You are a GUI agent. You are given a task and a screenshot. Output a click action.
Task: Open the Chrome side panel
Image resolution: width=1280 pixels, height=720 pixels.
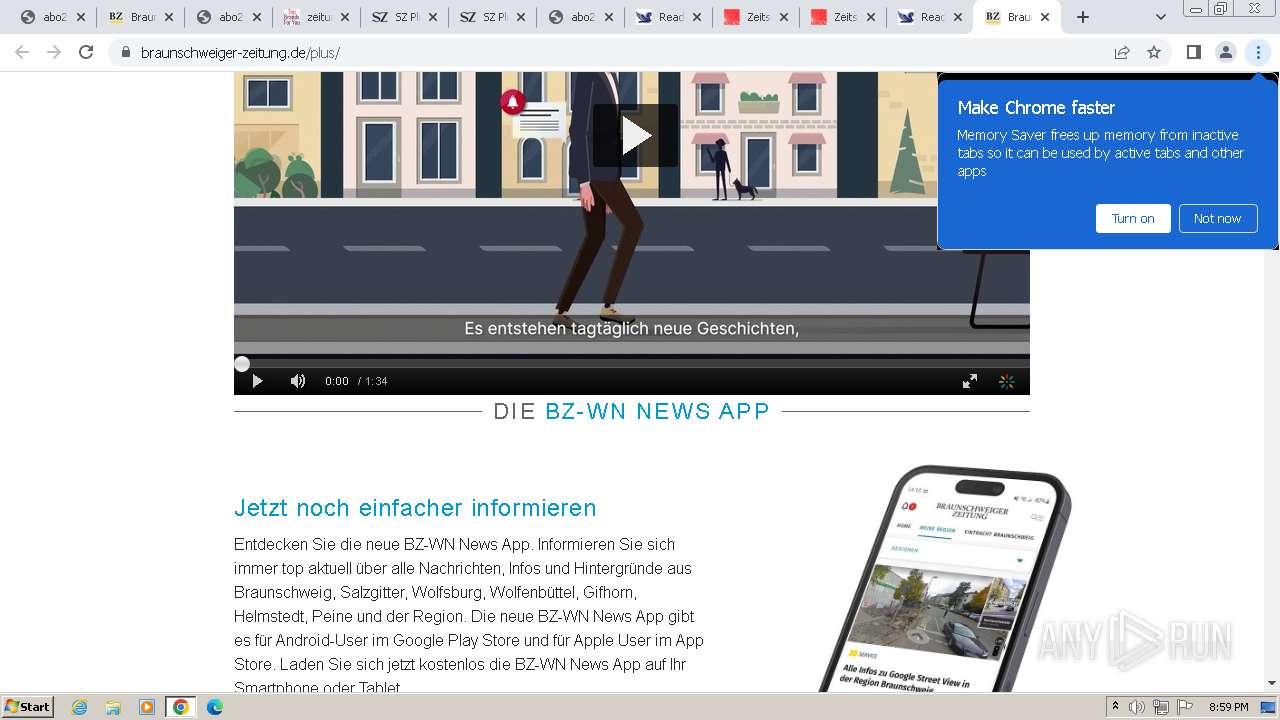[x=1193, y=52]
